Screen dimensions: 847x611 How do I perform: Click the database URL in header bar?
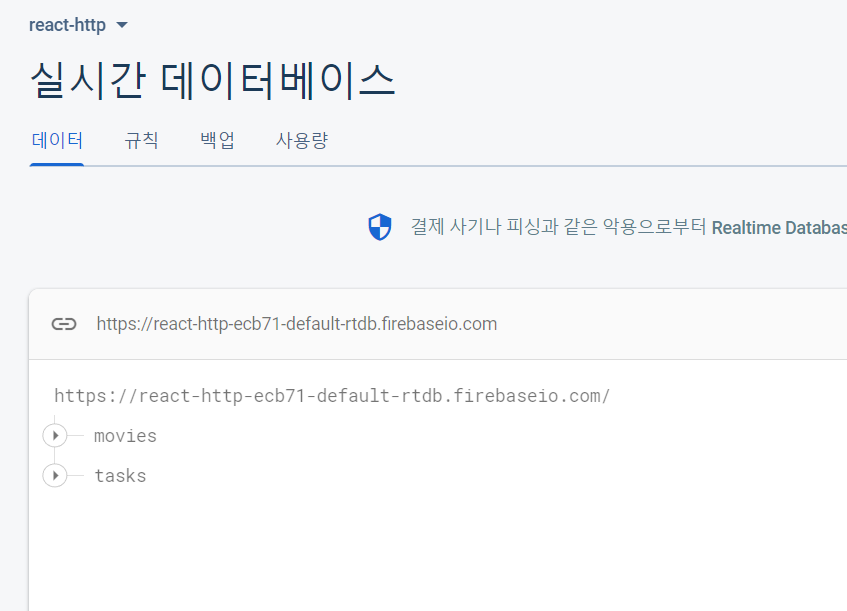[x=297, y=324]
